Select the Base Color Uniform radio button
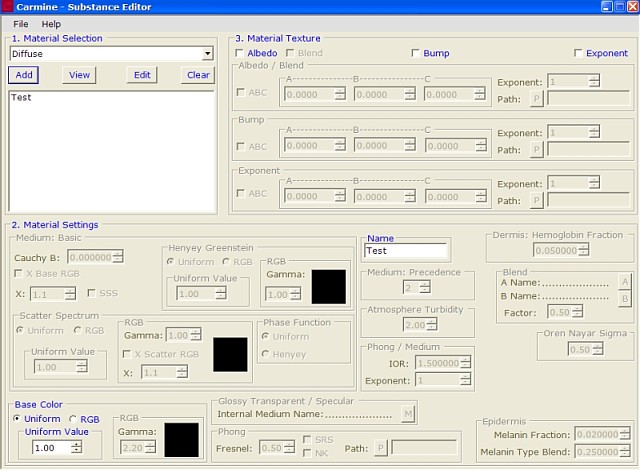640x470 pixels. tap(18, 419)
